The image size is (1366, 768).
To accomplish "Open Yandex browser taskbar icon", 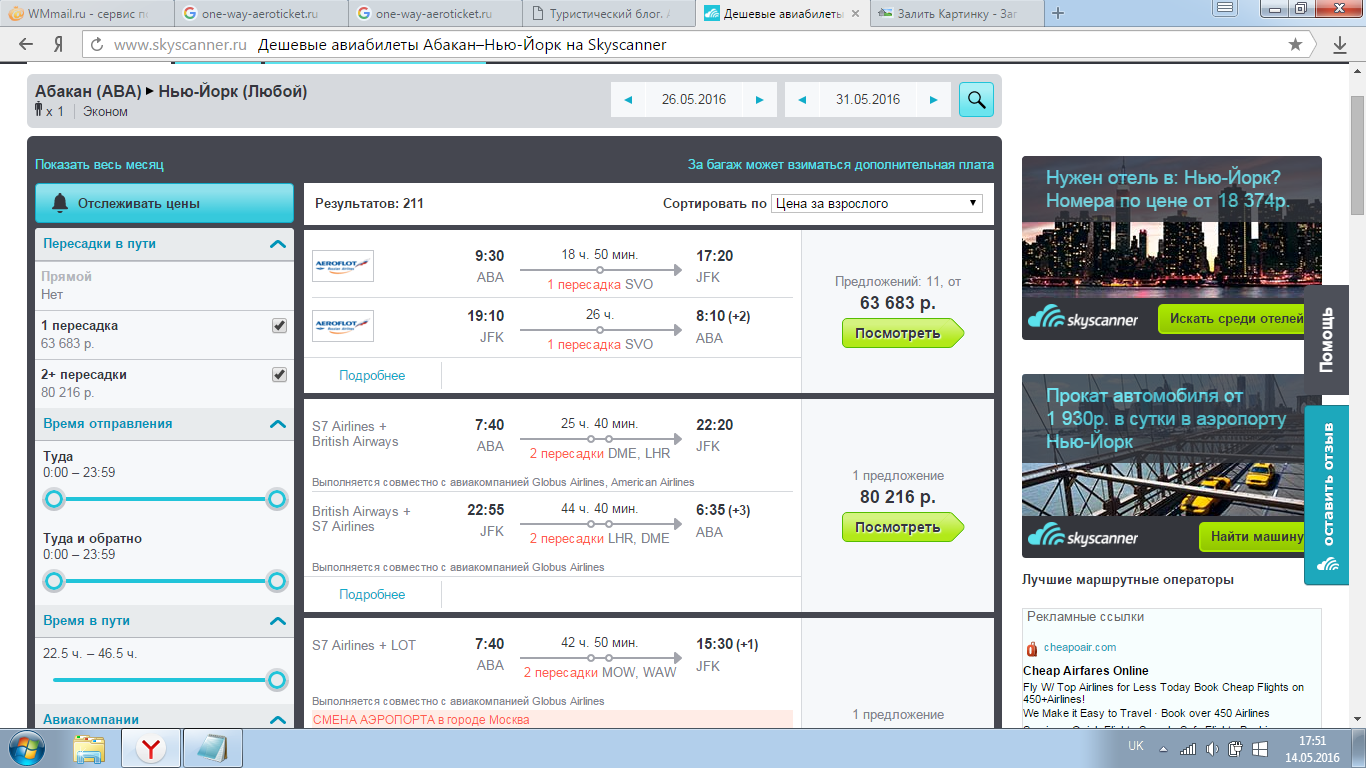I will pos(151,748).
